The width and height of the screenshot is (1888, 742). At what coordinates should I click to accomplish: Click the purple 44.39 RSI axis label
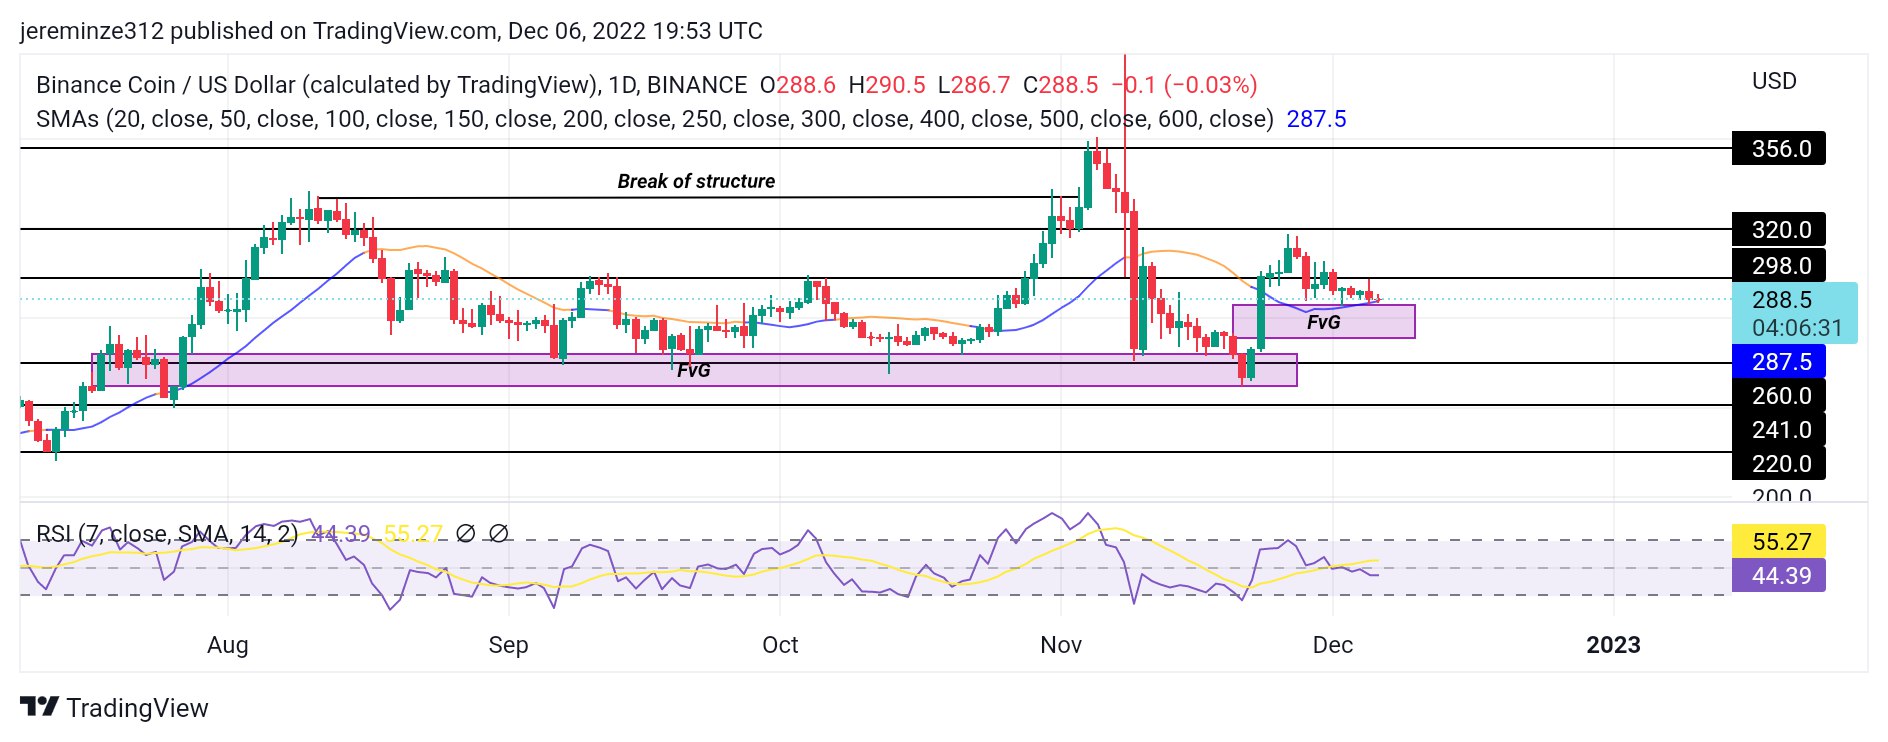(1780, 576)
